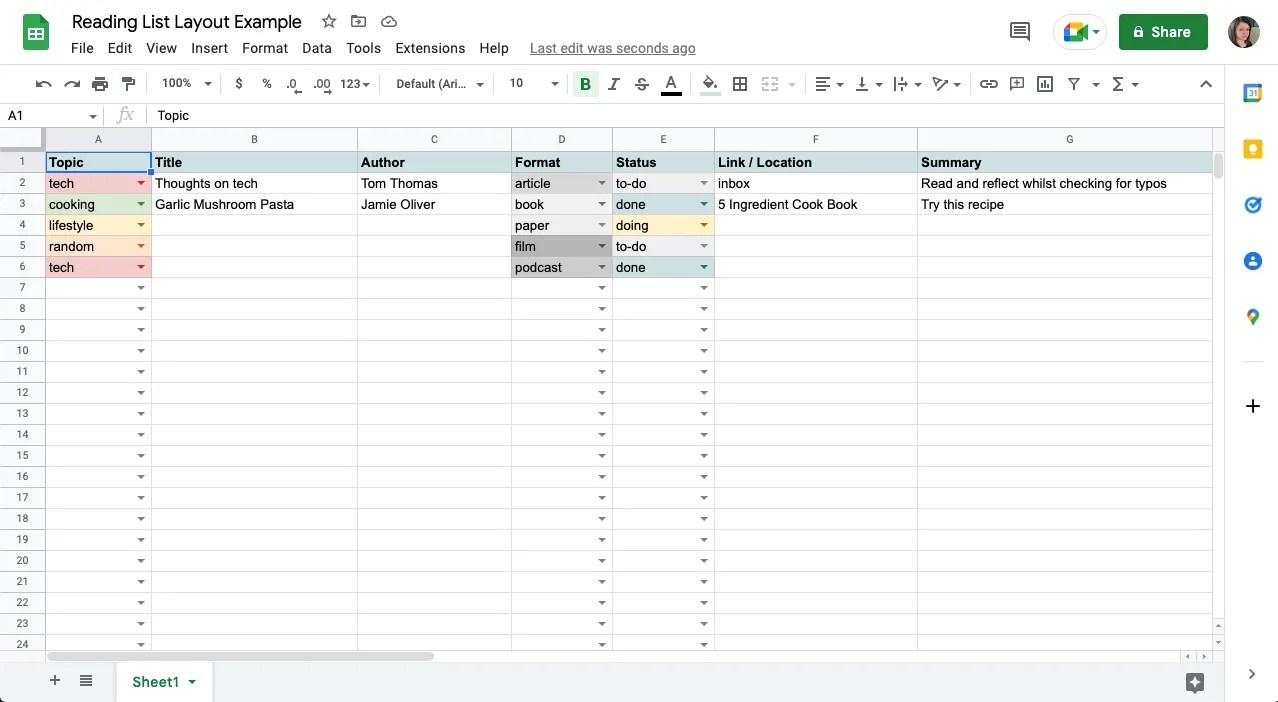Open the functions (Σ) icon
Image resolution: width=1278 pixels, height=702 pixels.
[x=1119, y=84]
